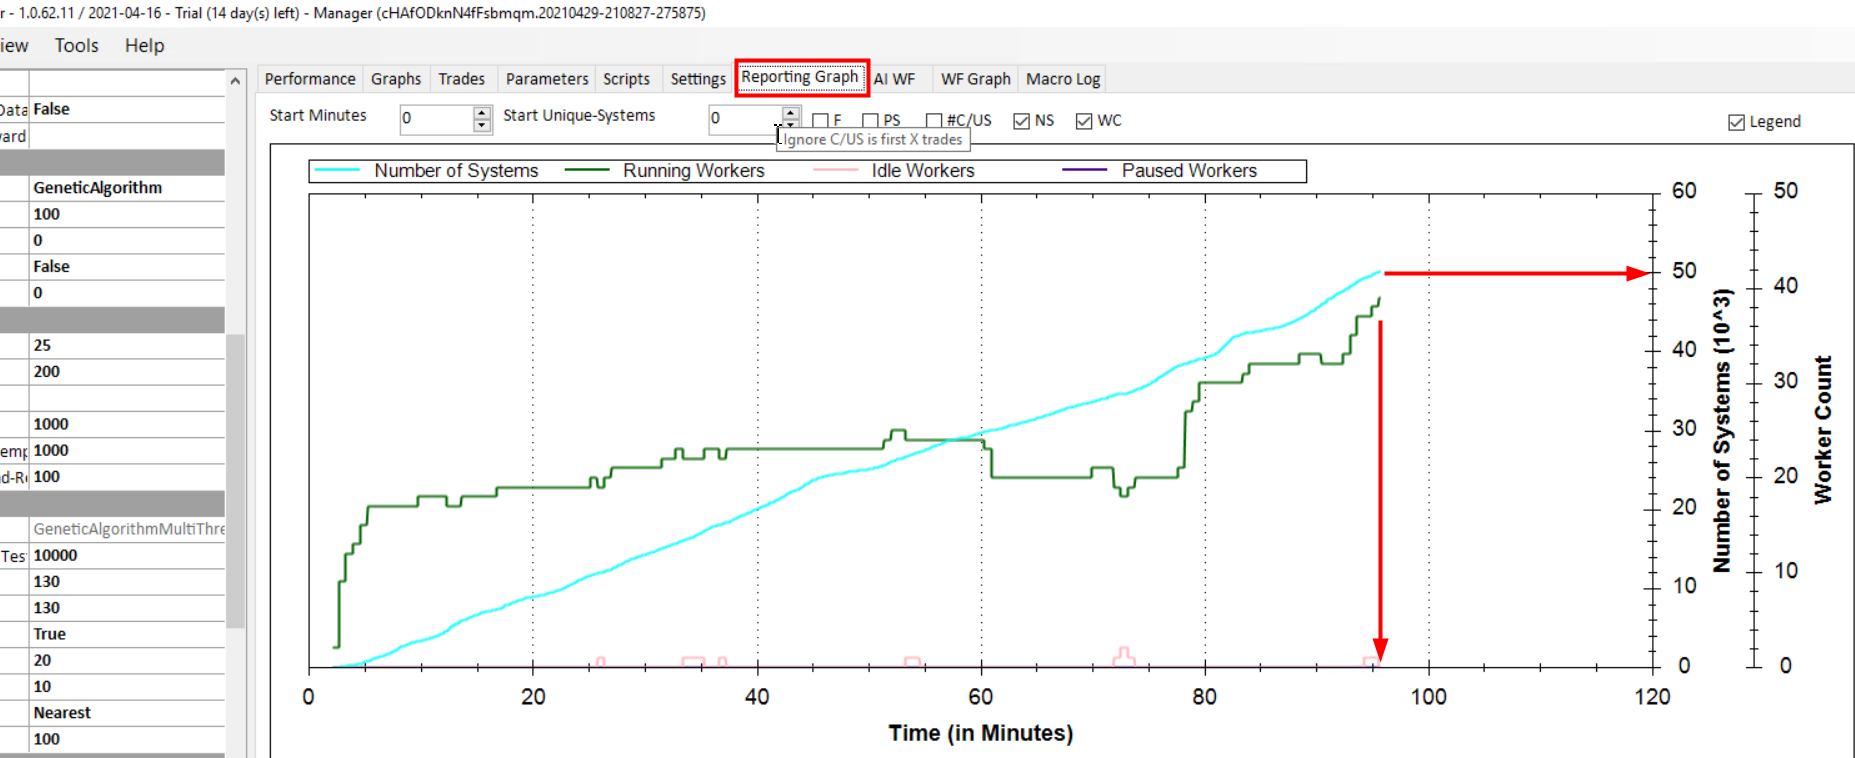Hide the graph Legend
The image size is (1855, 758).
1736,122
